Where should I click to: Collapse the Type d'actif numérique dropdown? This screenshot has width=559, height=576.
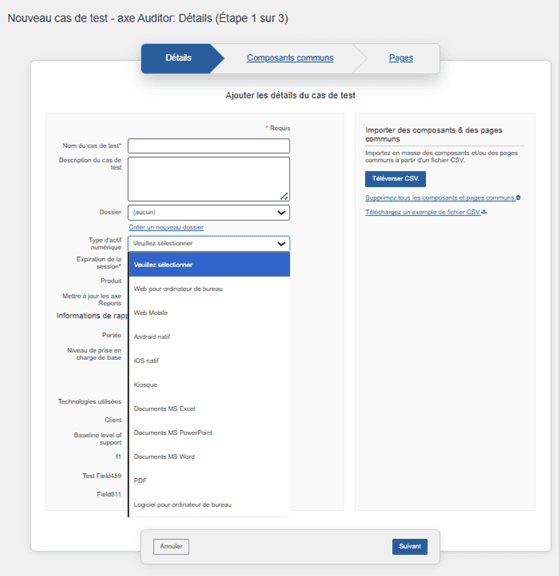(x=281, y=244)
